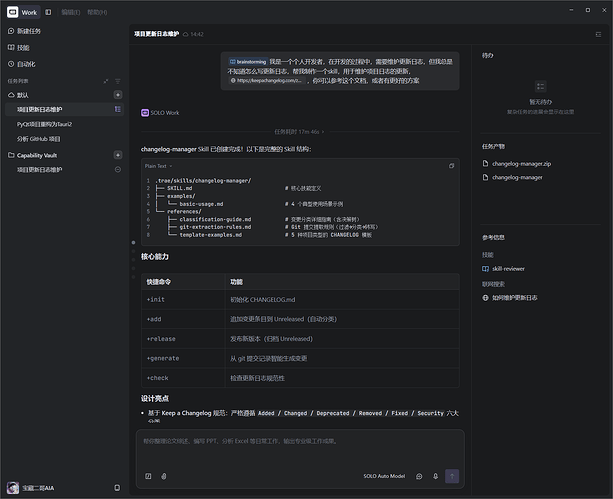Viewport: 613px width, 499px height.
Task: Click the +init command cell
Action: (x=183, y=300)
